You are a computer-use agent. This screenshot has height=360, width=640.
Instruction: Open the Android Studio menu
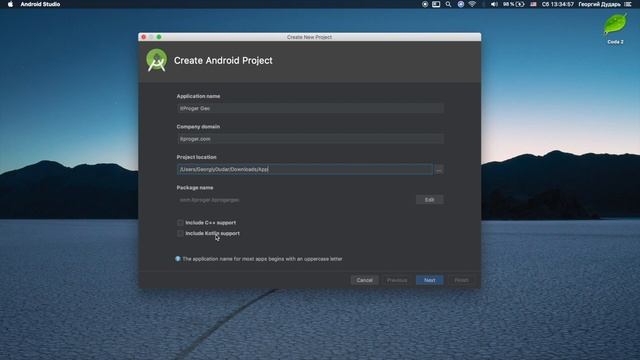click(x=40, y=4)
